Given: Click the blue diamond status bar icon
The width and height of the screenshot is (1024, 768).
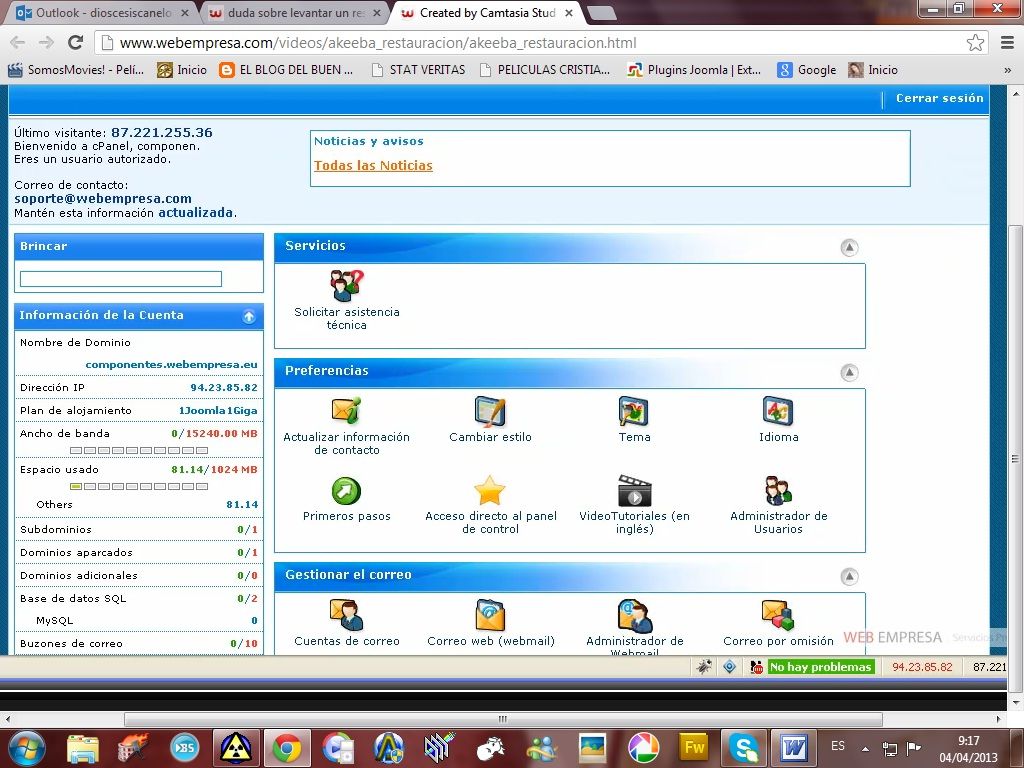Looking at the screenshot, I should (x=729, y=667).
